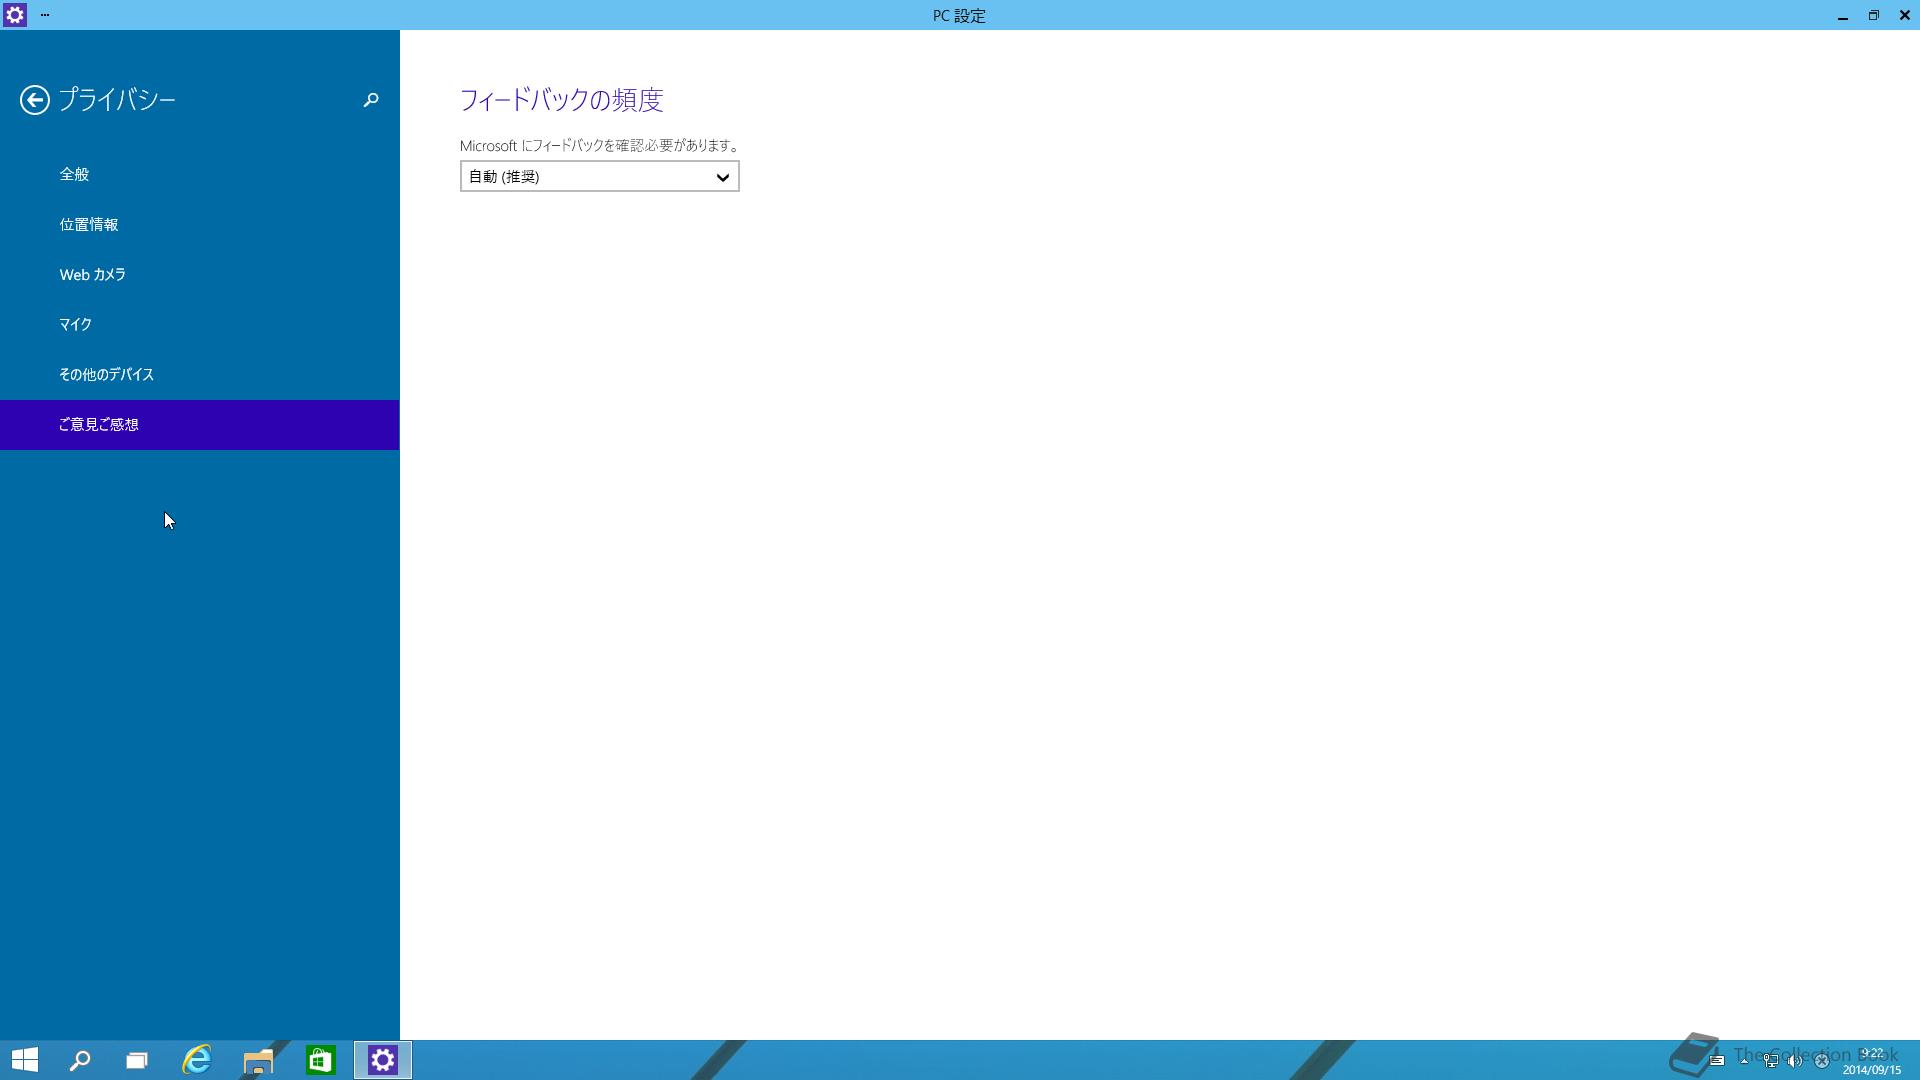Screen dimensions: 1920x1080
Task: Select 位置情報 in the sidebar
Action: pos(200,224)
